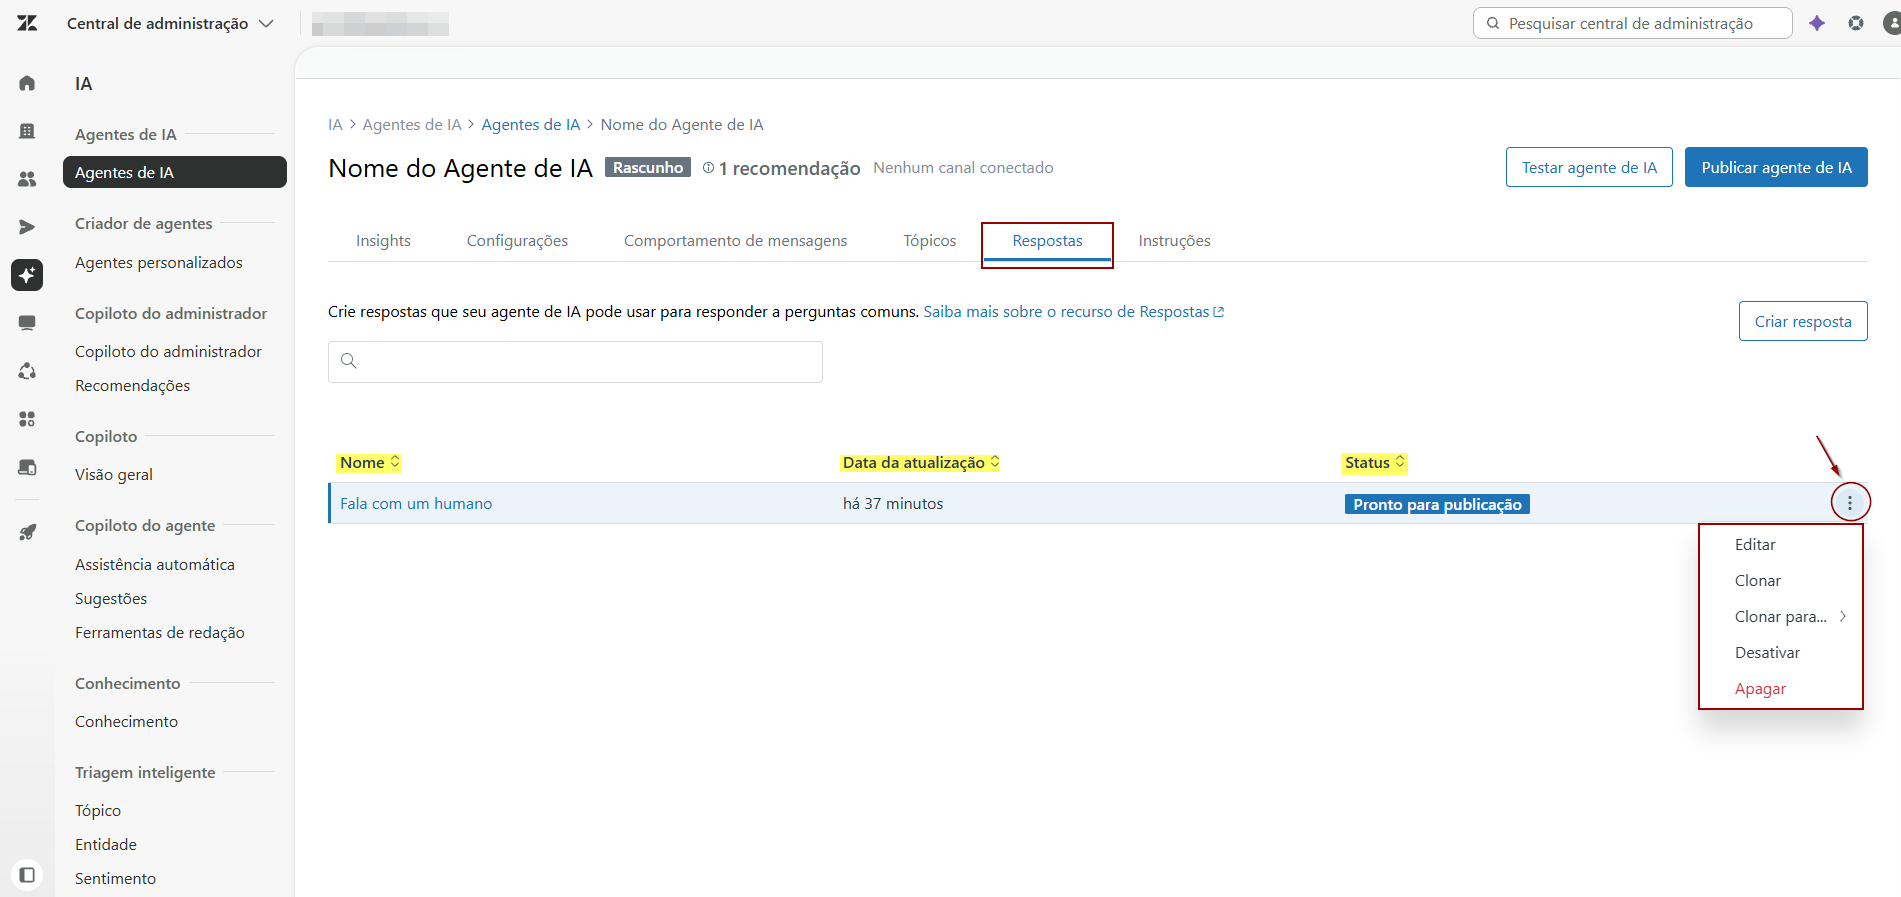Viewport: 1901px width, 897px height.
Task: Open Sentimento in sidebar
Action: click(x=115, y=878)
